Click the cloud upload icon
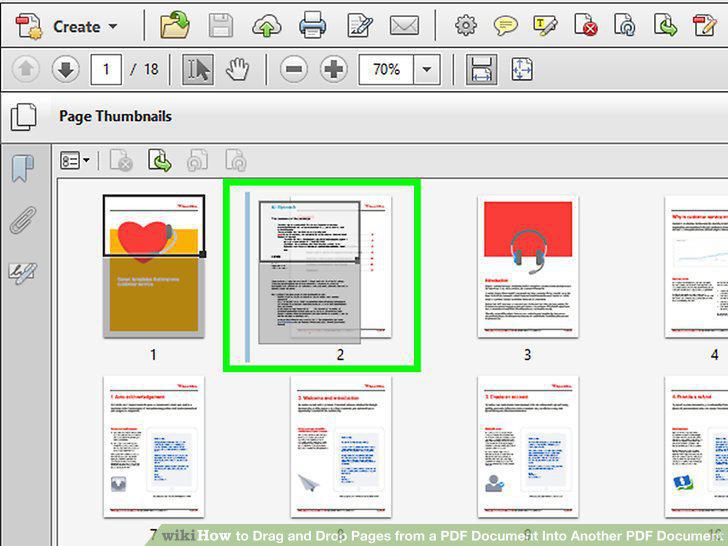The width and height of the screenshot is (728, 546). click(x=266, y=26)
